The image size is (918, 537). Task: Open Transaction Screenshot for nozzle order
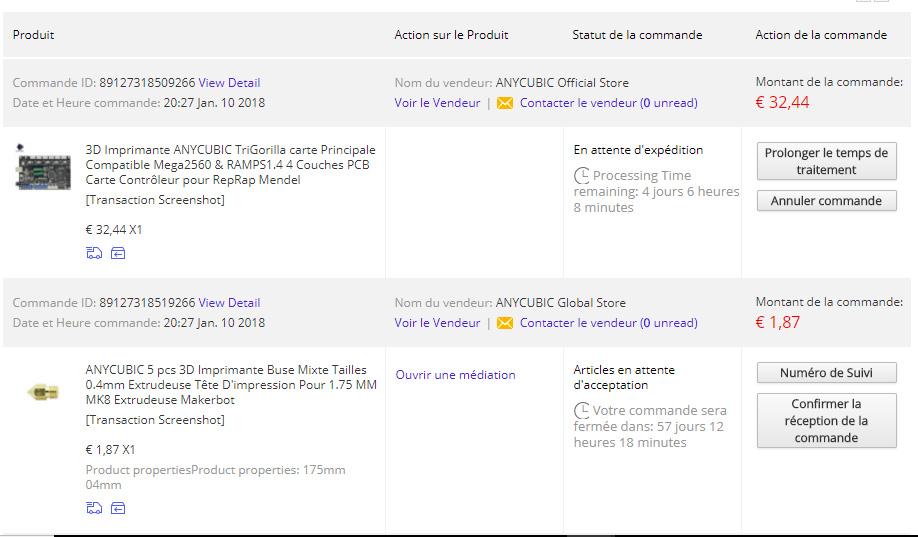coord(155,420)
